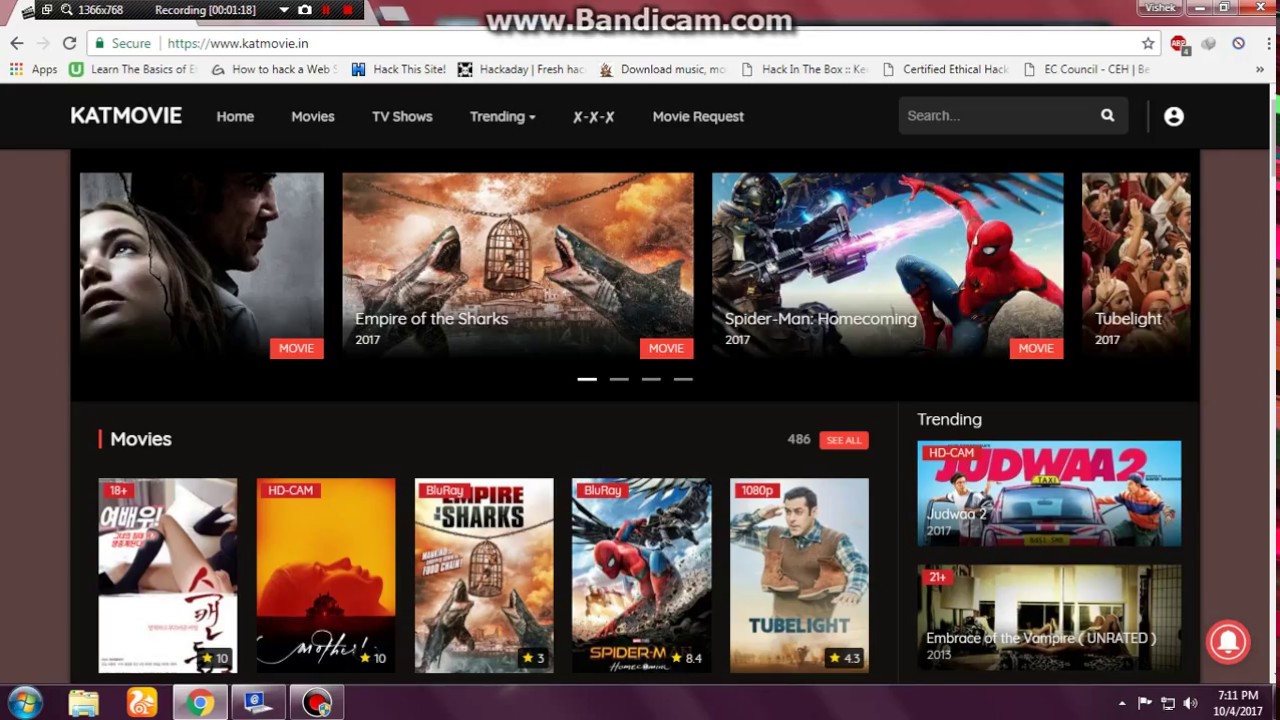
Task: Open the Tubelight carousel slide
Action: [1136, 265]
